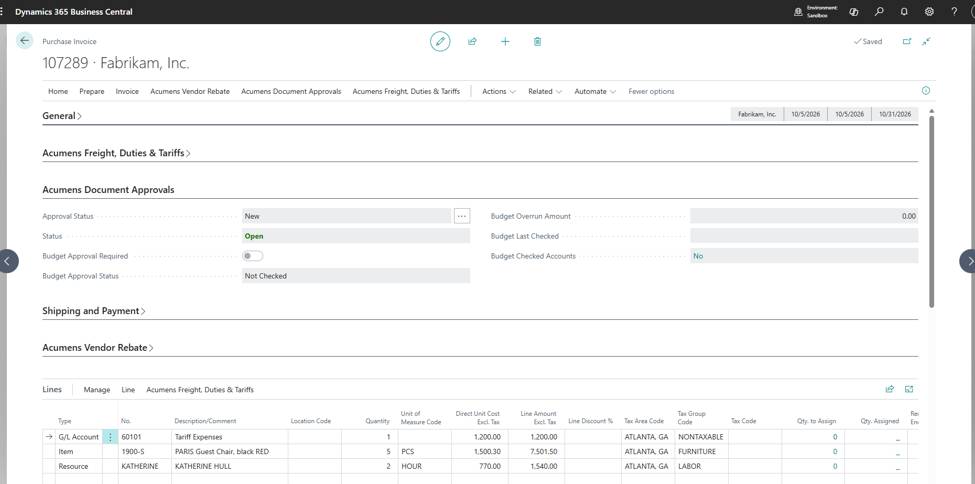The image size is (975, 484).
Task: Go to previous record arrow
Action: (7, 261)
